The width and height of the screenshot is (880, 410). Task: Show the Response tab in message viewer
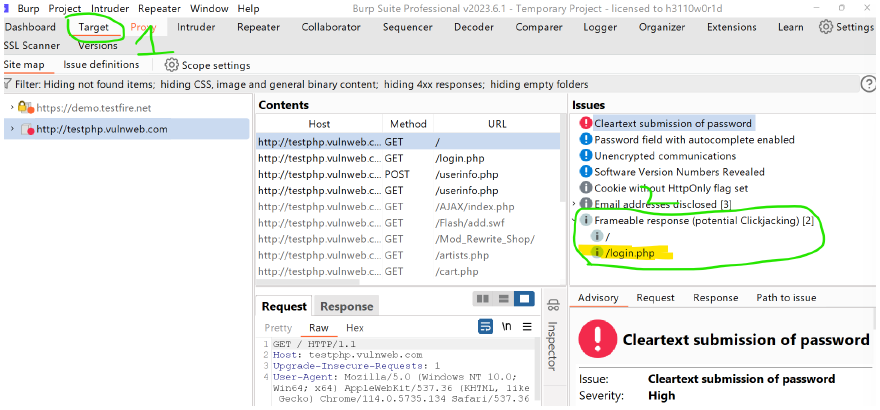pos(346,306)
